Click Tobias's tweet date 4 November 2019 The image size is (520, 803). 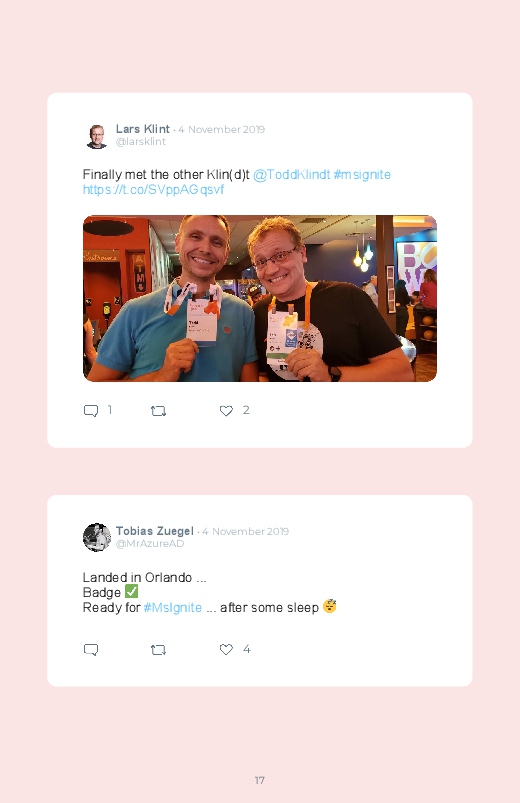[x=245, y=532]
